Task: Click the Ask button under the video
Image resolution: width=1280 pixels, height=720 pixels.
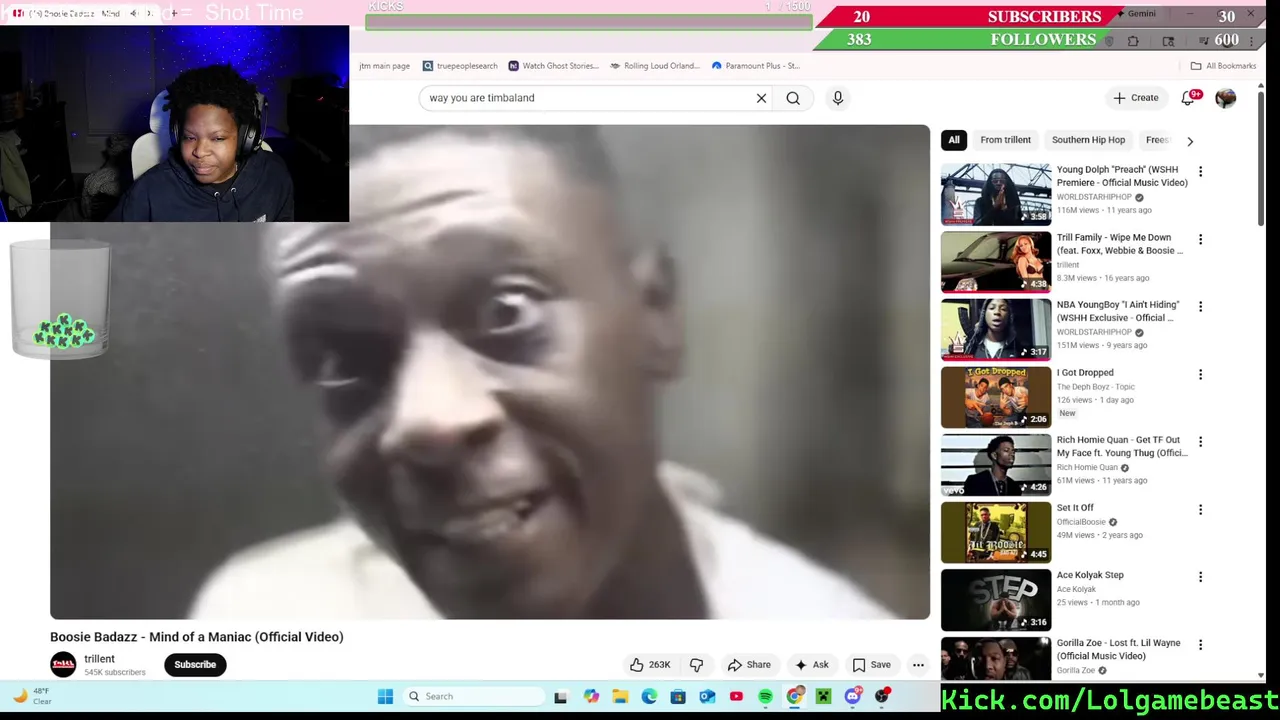Action: click(811, 664)
